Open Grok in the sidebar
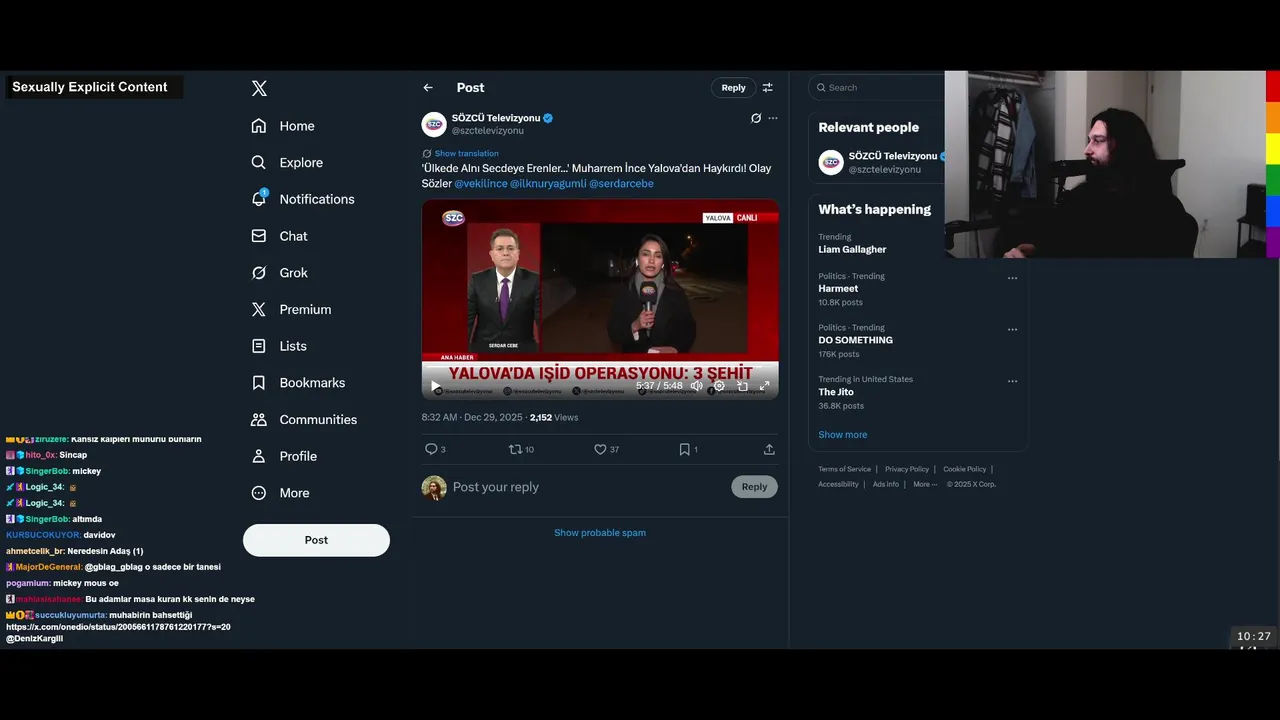1280x720 pixels. pyautogui.click(x=280, y=273)
